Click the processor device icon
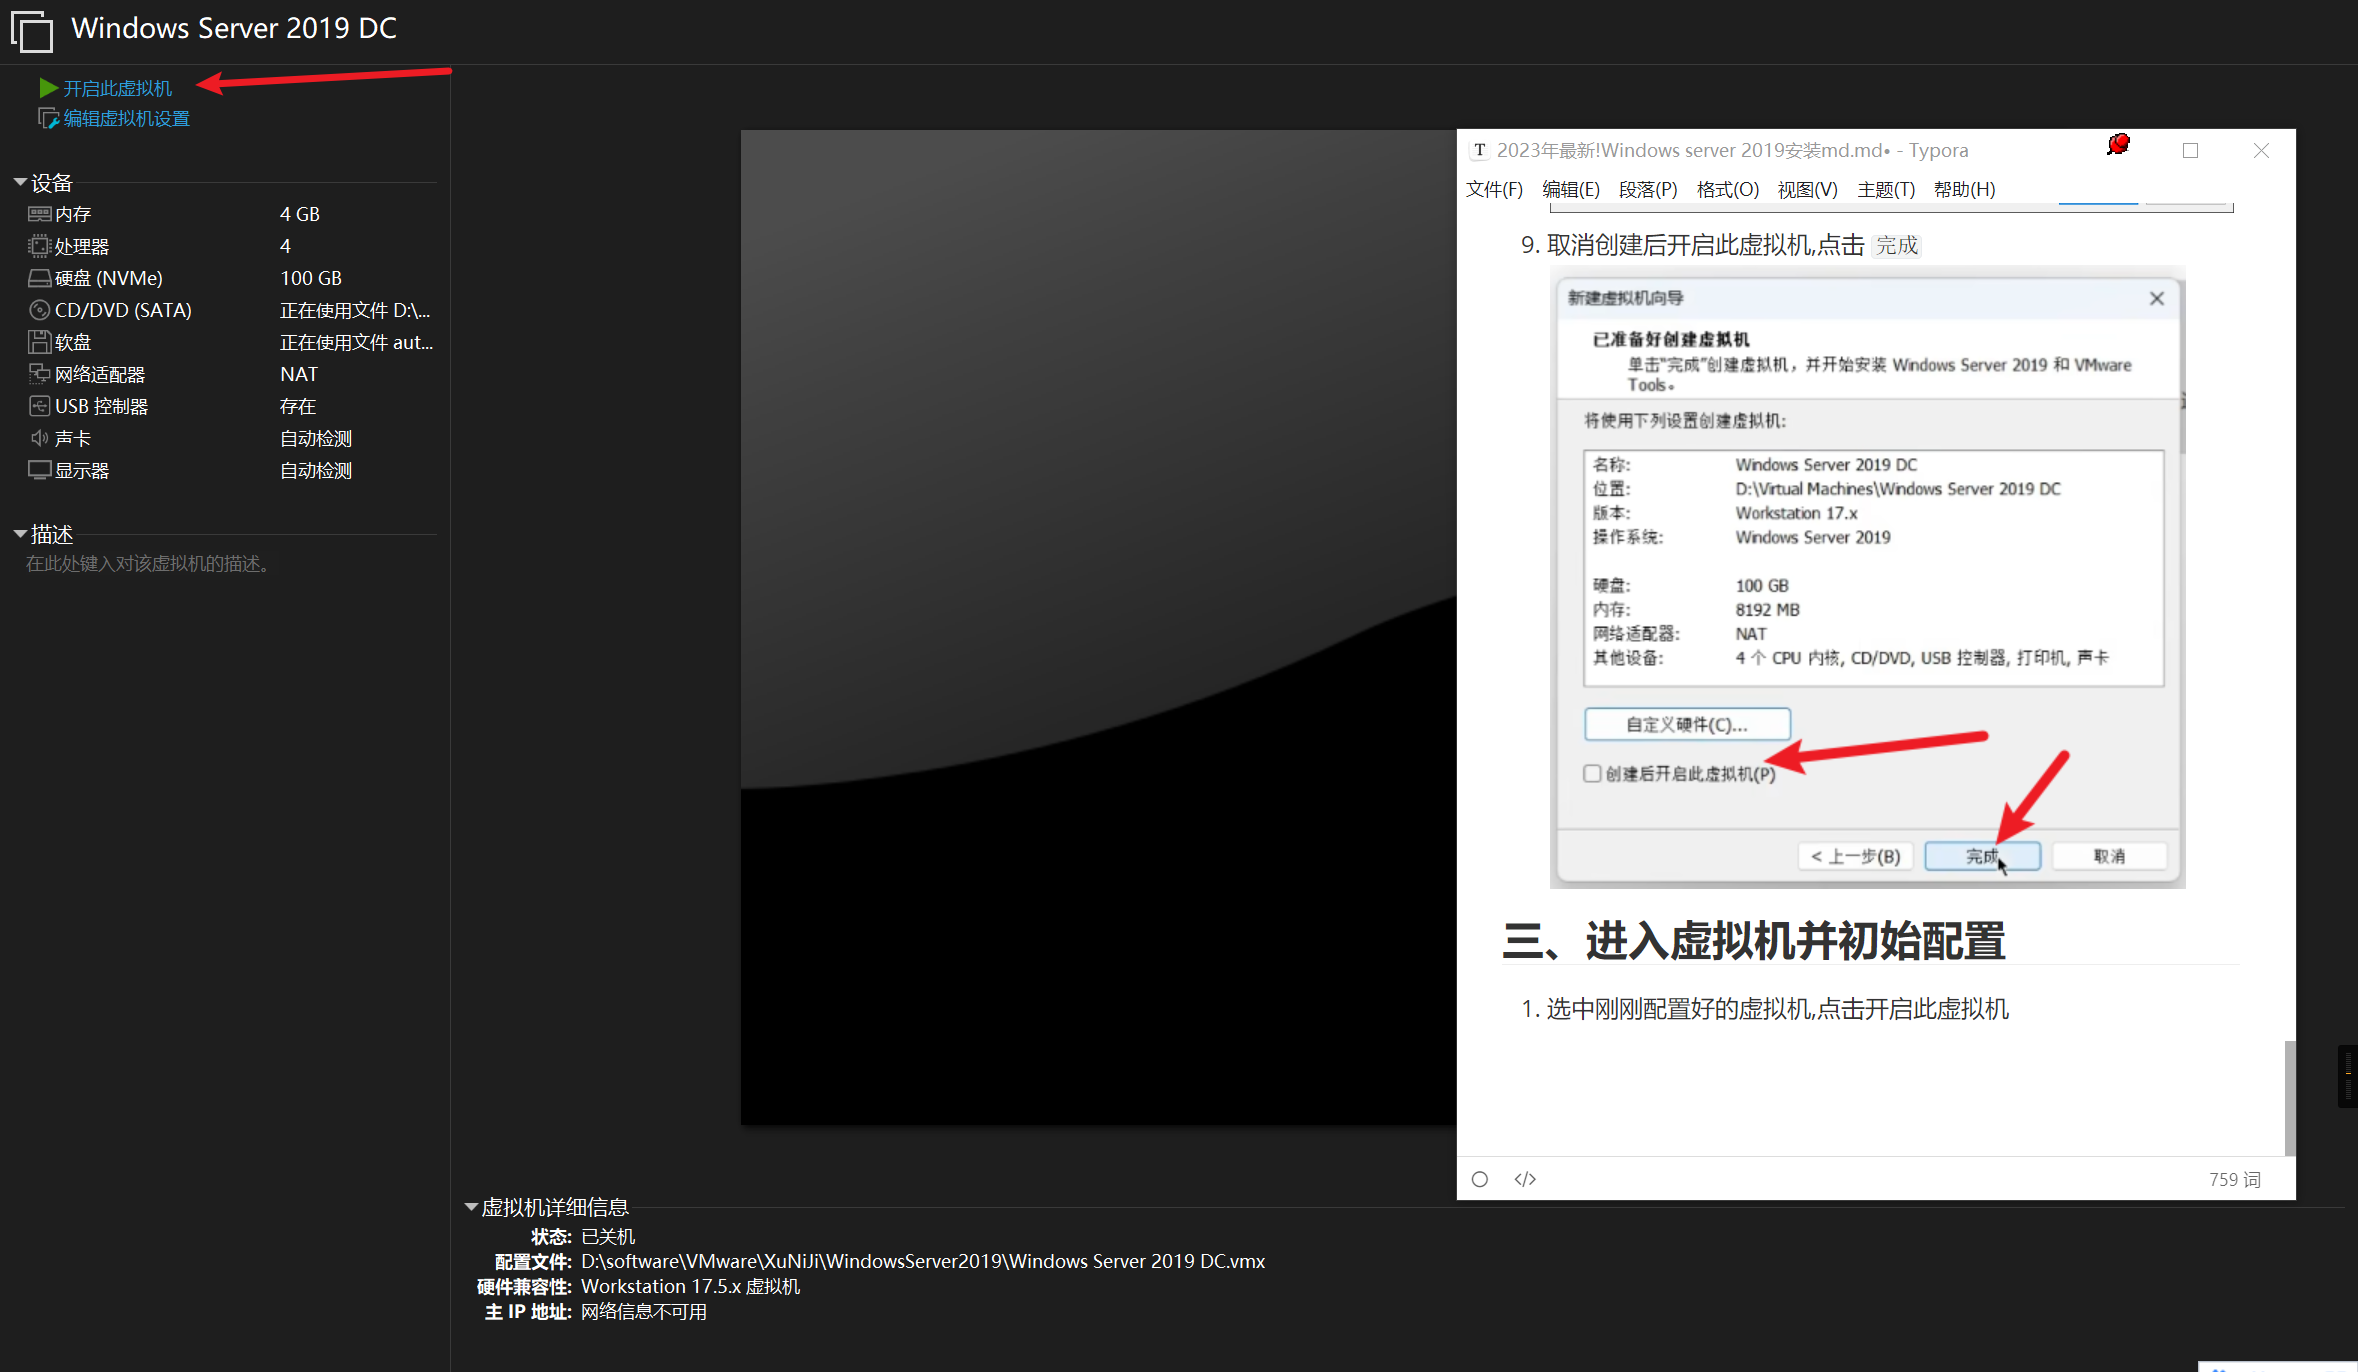This screenshot has height=1372, width=2358. [39, 246]
